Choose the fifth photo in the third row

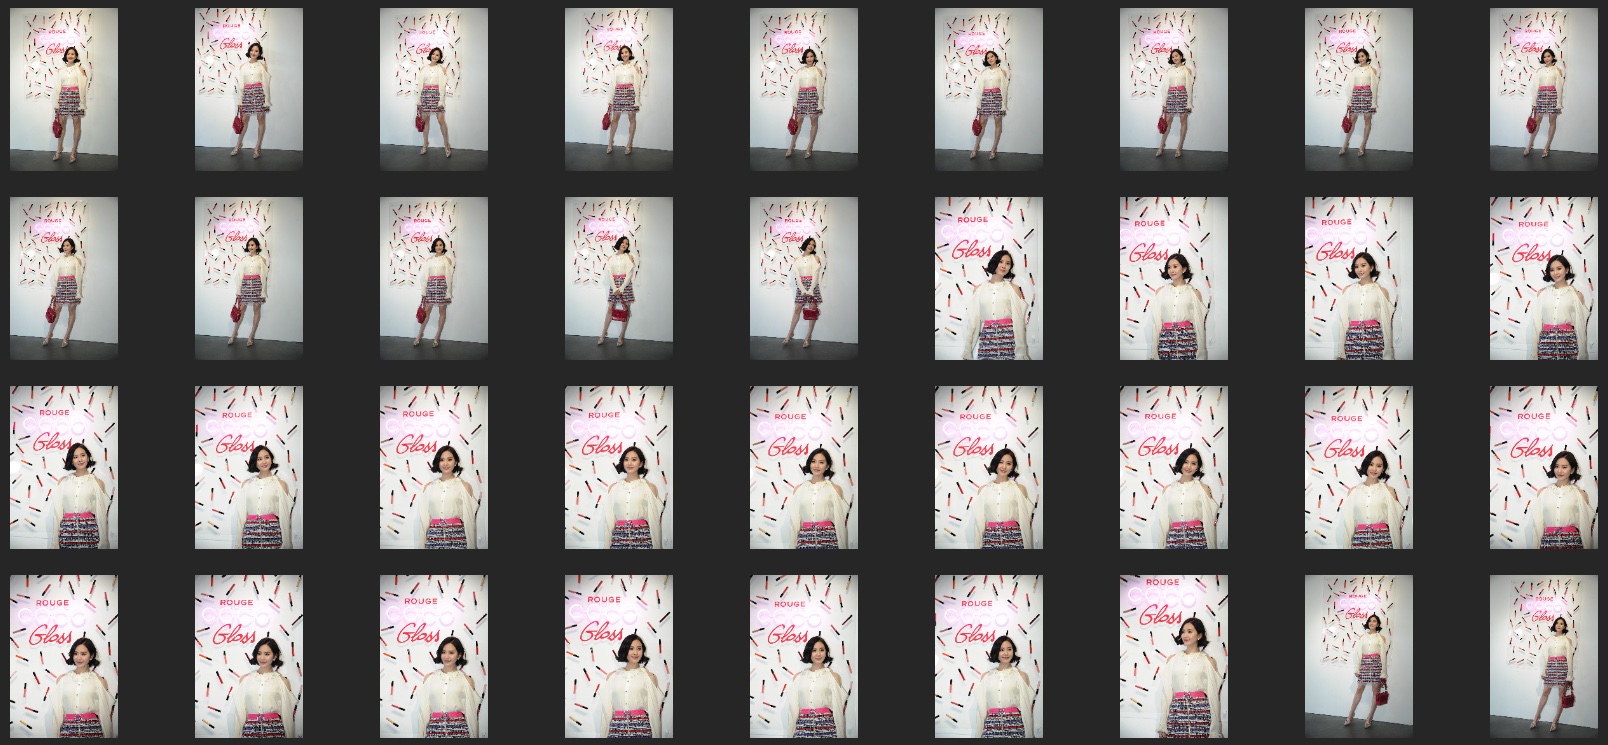pos(804,467)
